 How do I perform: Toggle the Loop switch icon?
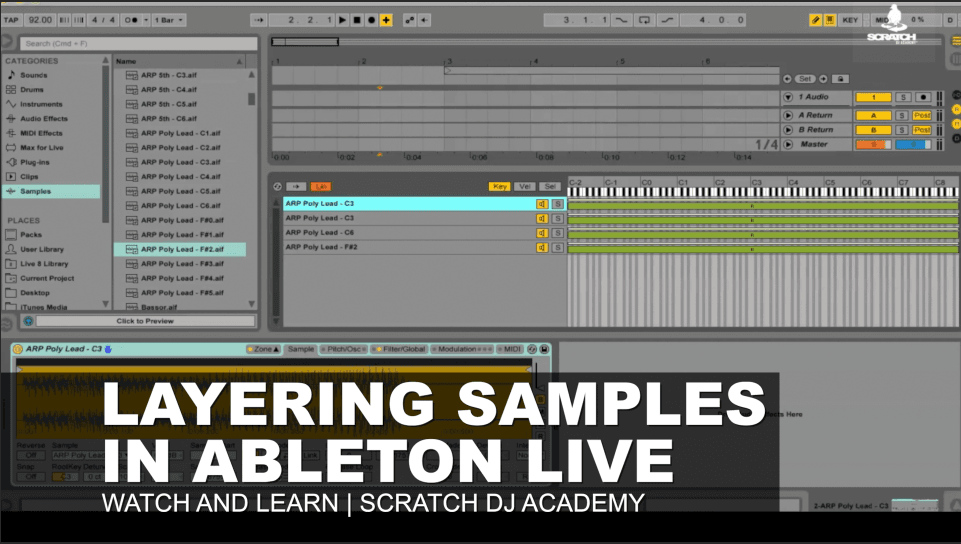[x=644, y=20]
